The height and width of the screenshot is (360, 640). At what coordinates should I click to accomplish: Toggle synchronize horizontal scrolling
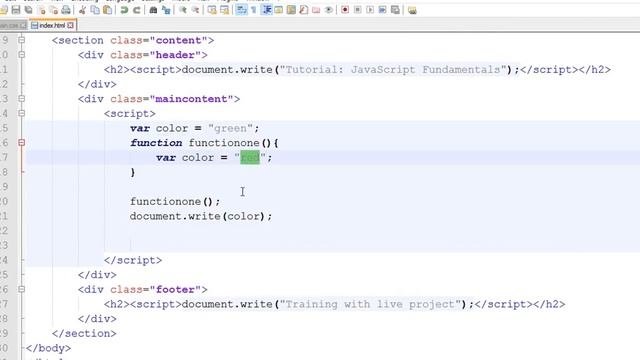(x=224, y=10)
